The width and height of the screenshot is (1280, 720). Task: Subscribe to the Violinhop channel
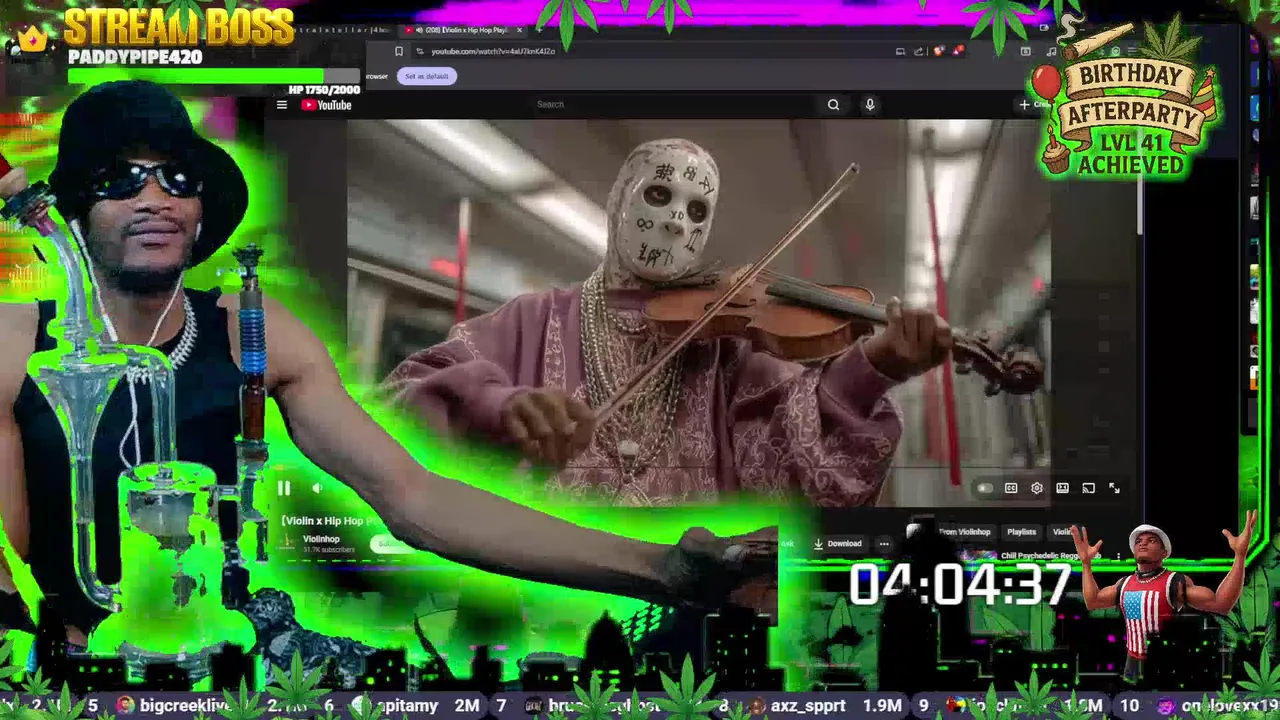coord(390,544)
